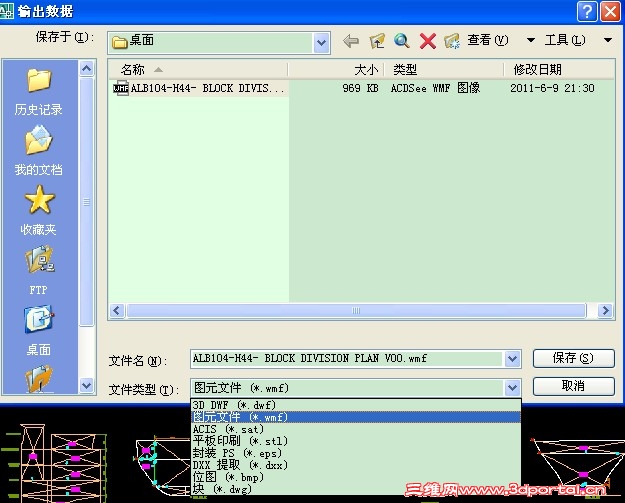The height and width of the screenshot is (503, 625).
Task: Expand the 文件名 filename dropdown arrow
Action: (513, 359)
